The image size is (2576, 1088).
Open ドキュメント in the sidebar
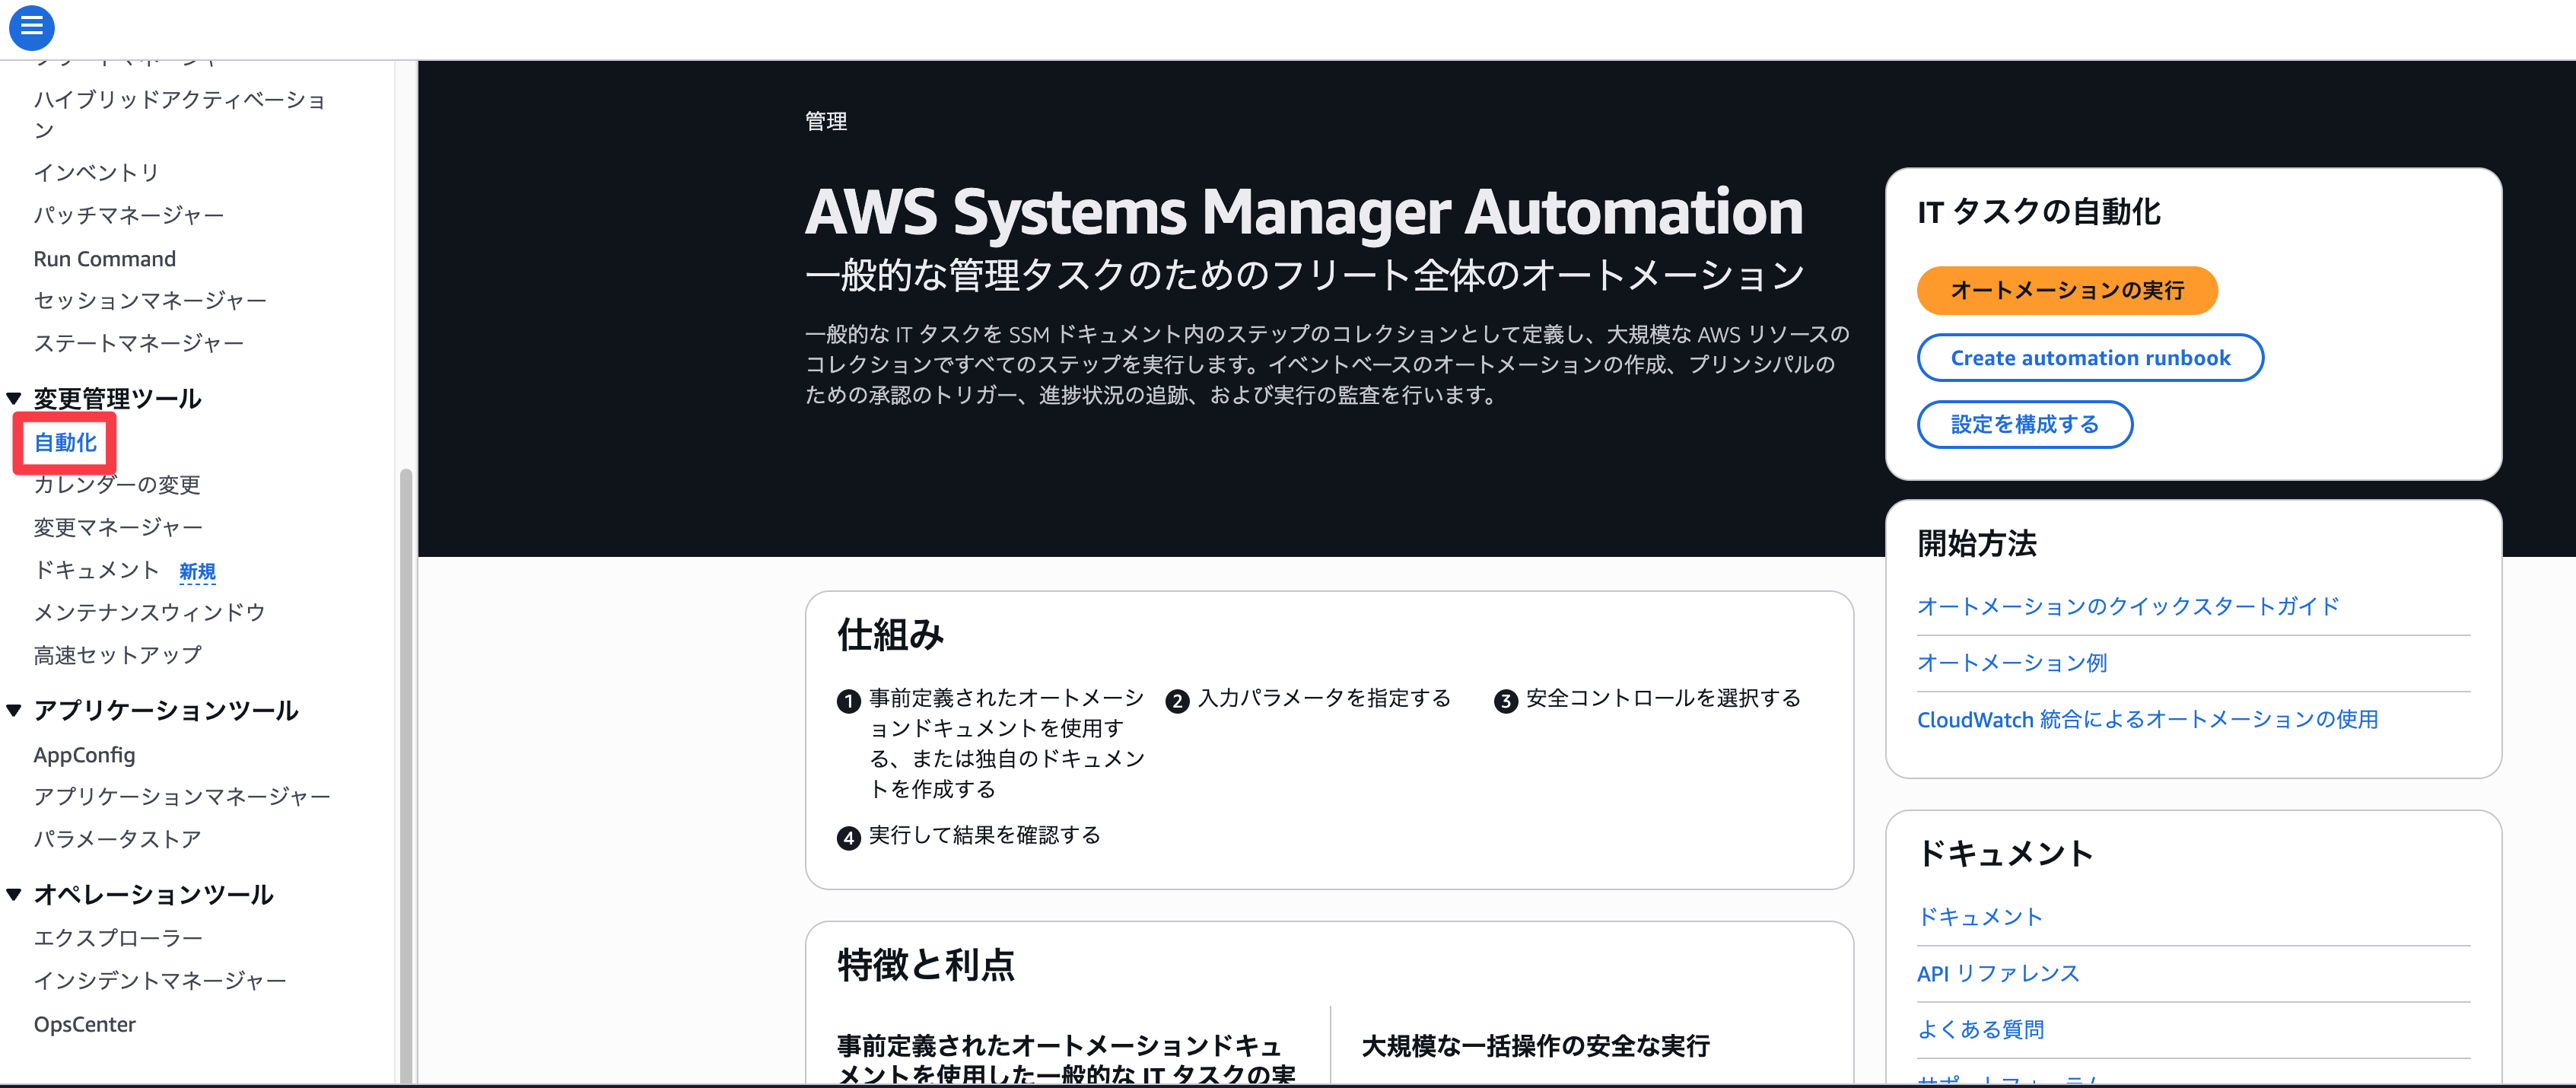click(96, 570)
